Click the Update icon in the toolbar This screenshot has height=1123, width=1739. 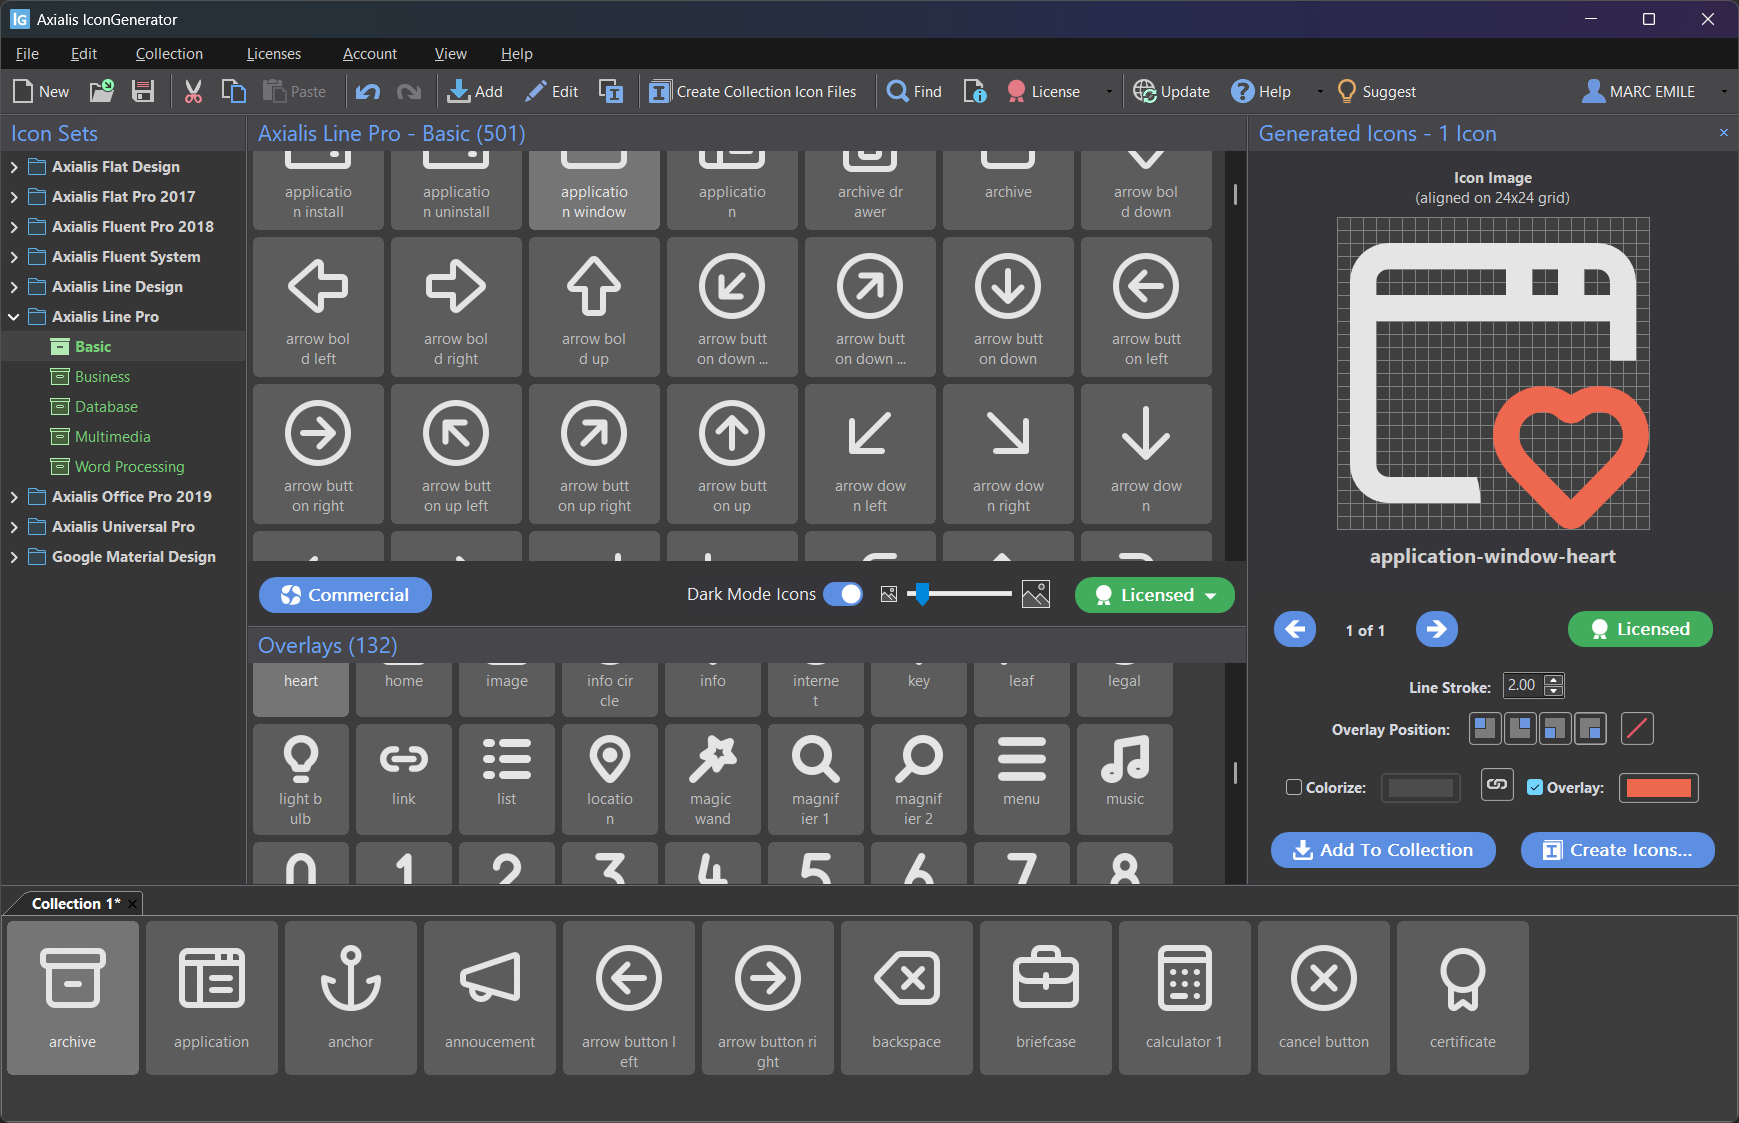click(1147, 91)
